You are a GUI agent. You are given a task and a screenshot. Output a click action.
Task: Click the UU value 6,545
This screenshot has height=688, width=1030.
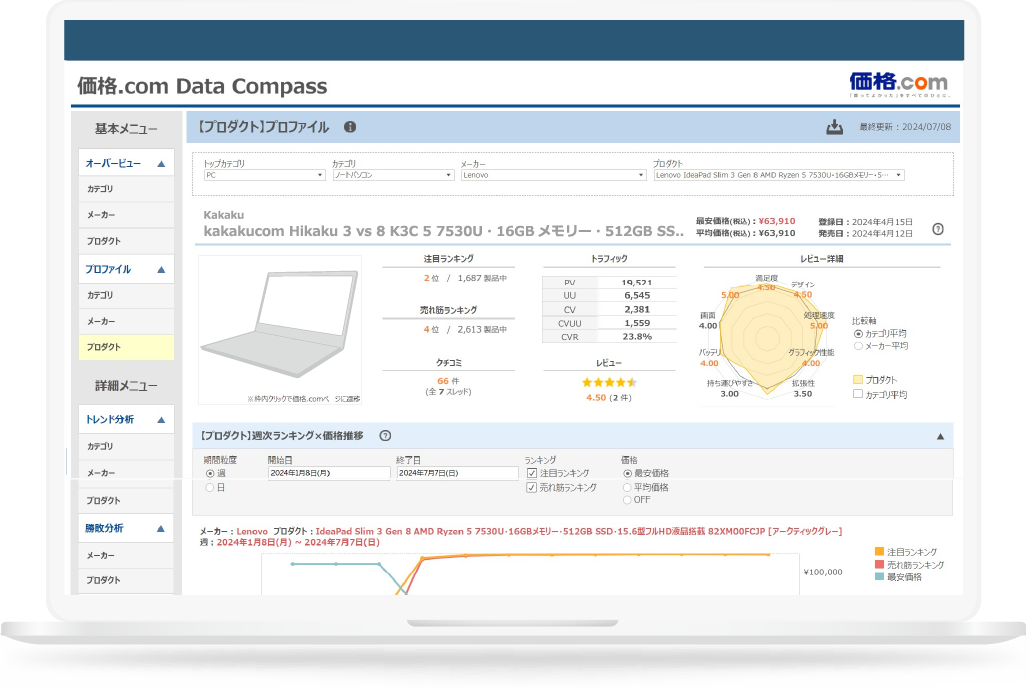pos(637,296)
